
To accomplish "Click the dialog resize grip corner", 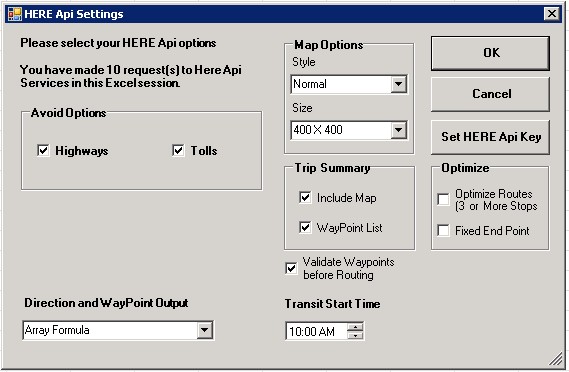I will click(x=556, y=360).
